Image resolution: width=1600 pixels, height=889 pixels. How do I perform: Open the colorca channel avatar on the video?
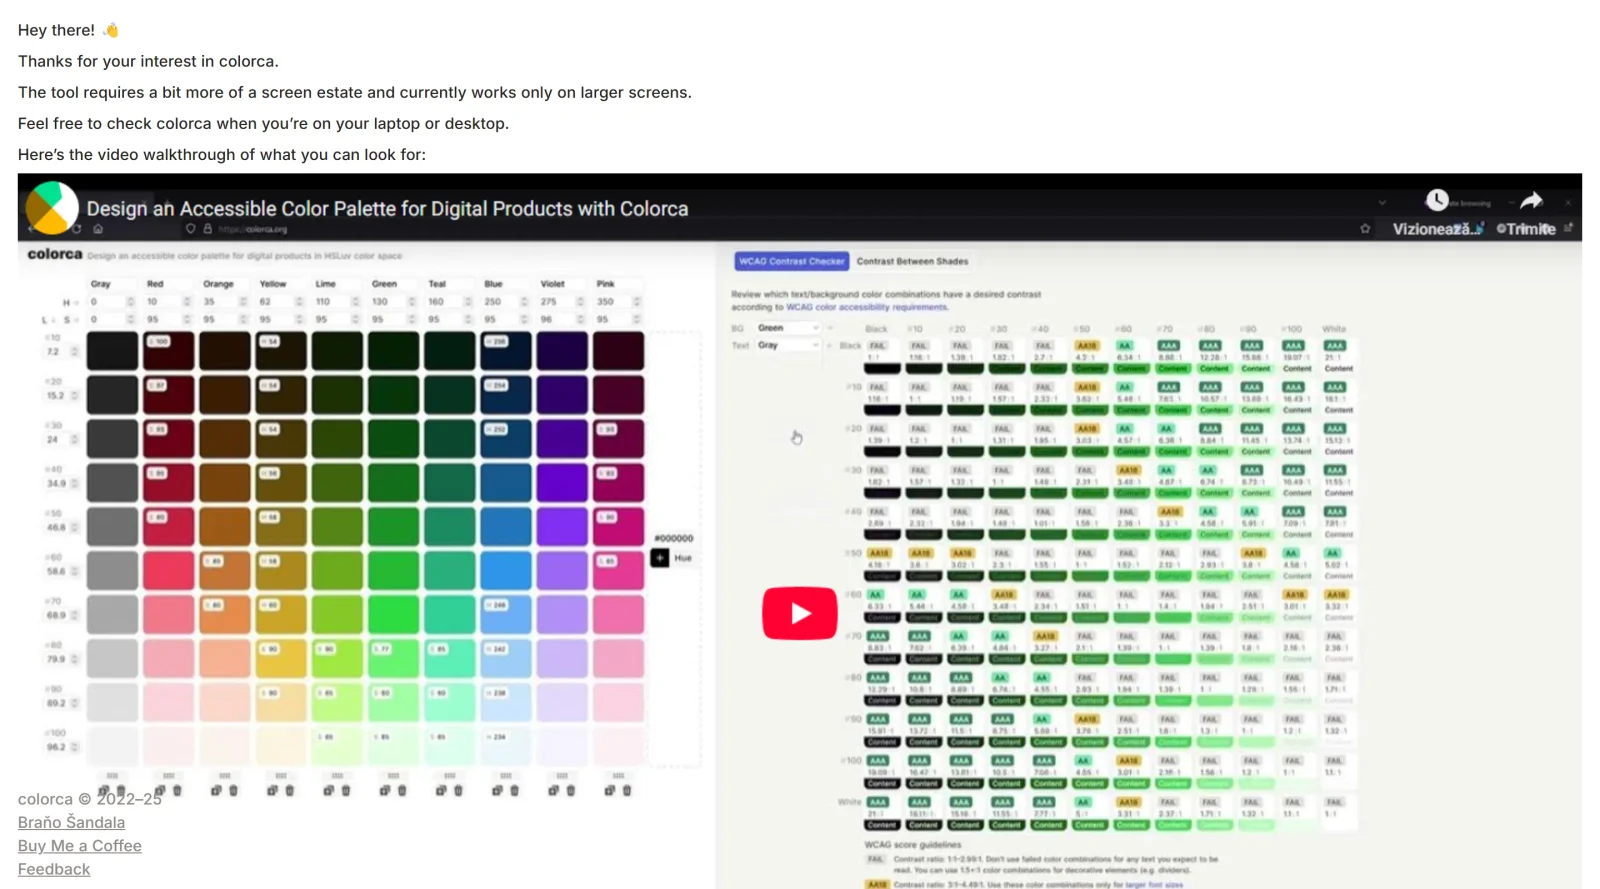[52, 208]
